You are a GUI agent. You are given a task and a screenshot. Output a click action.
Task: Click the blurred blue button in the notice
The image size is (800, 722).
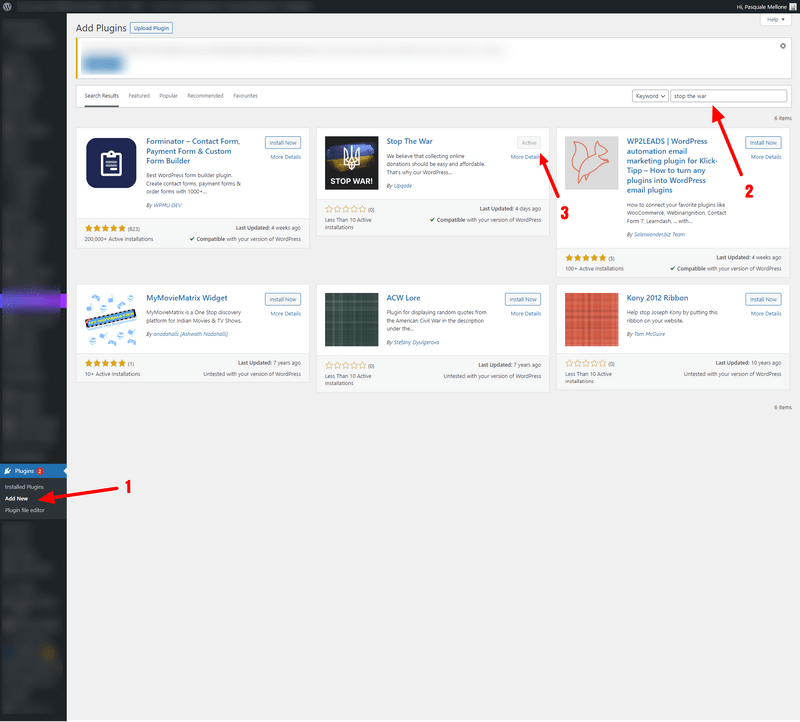(104, 64)
